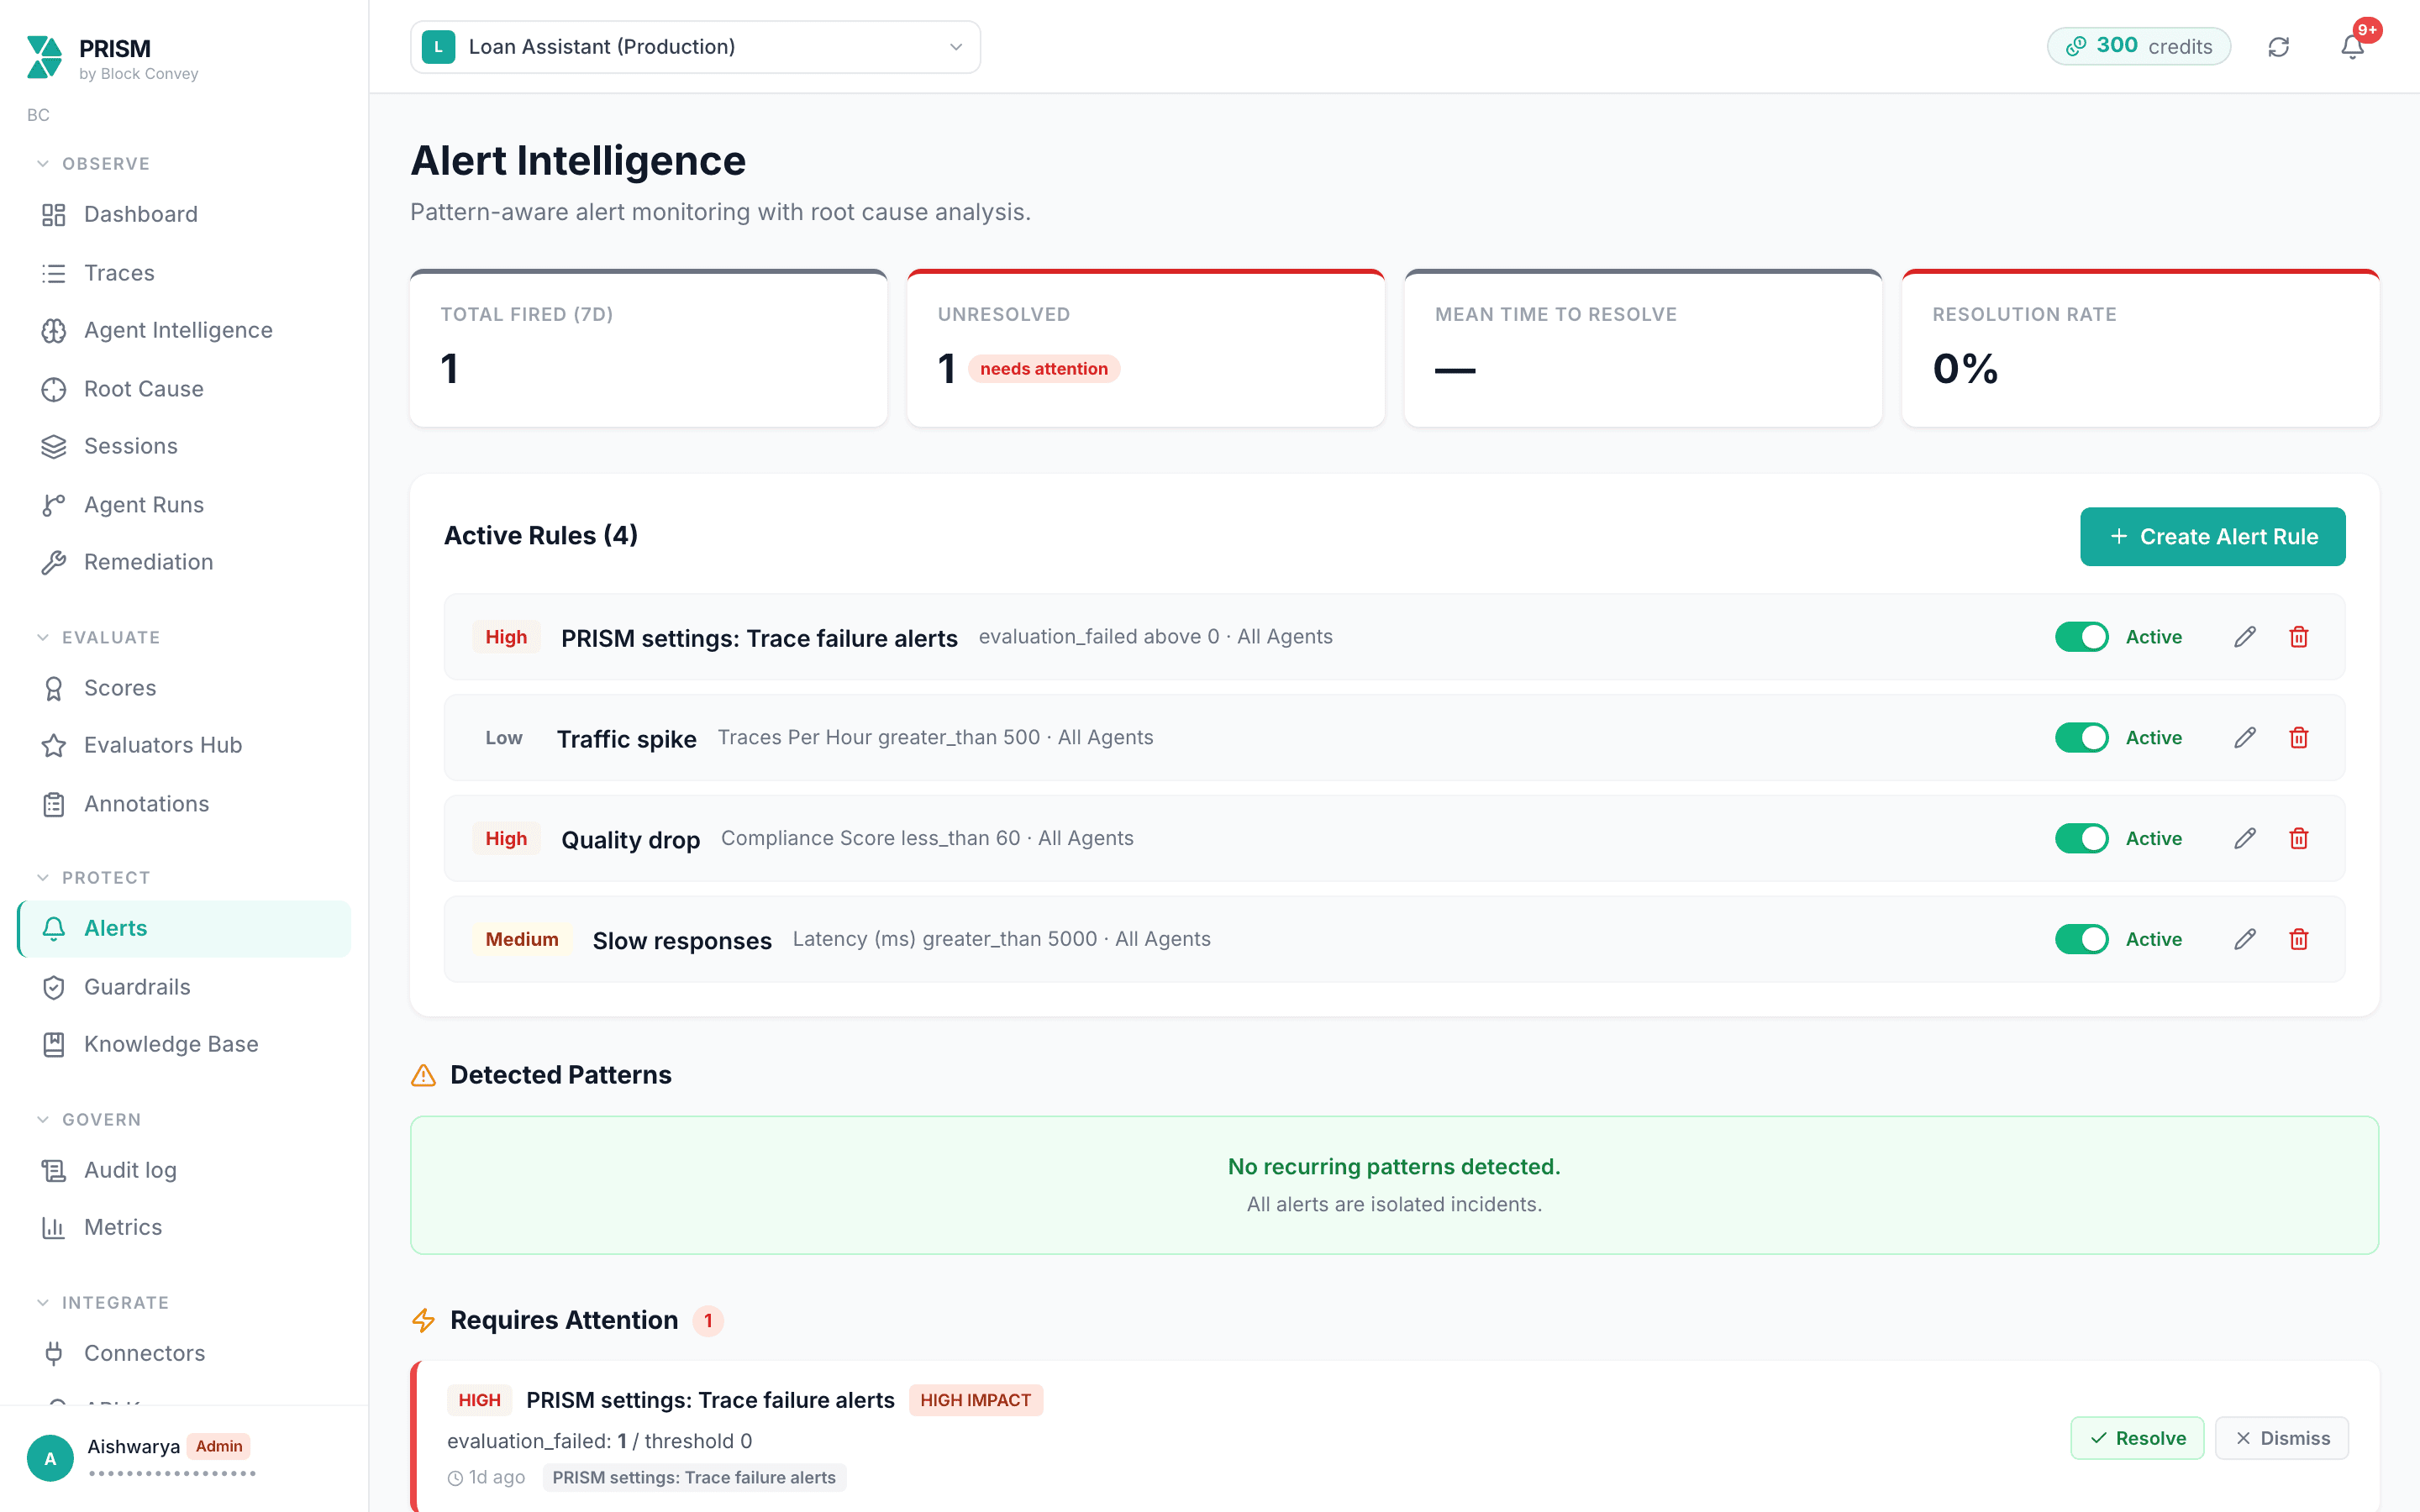The width and height of the screenshot is (2420, 1512).
Task: Click the Medium severity badge
Action: [x=522, y=939]
